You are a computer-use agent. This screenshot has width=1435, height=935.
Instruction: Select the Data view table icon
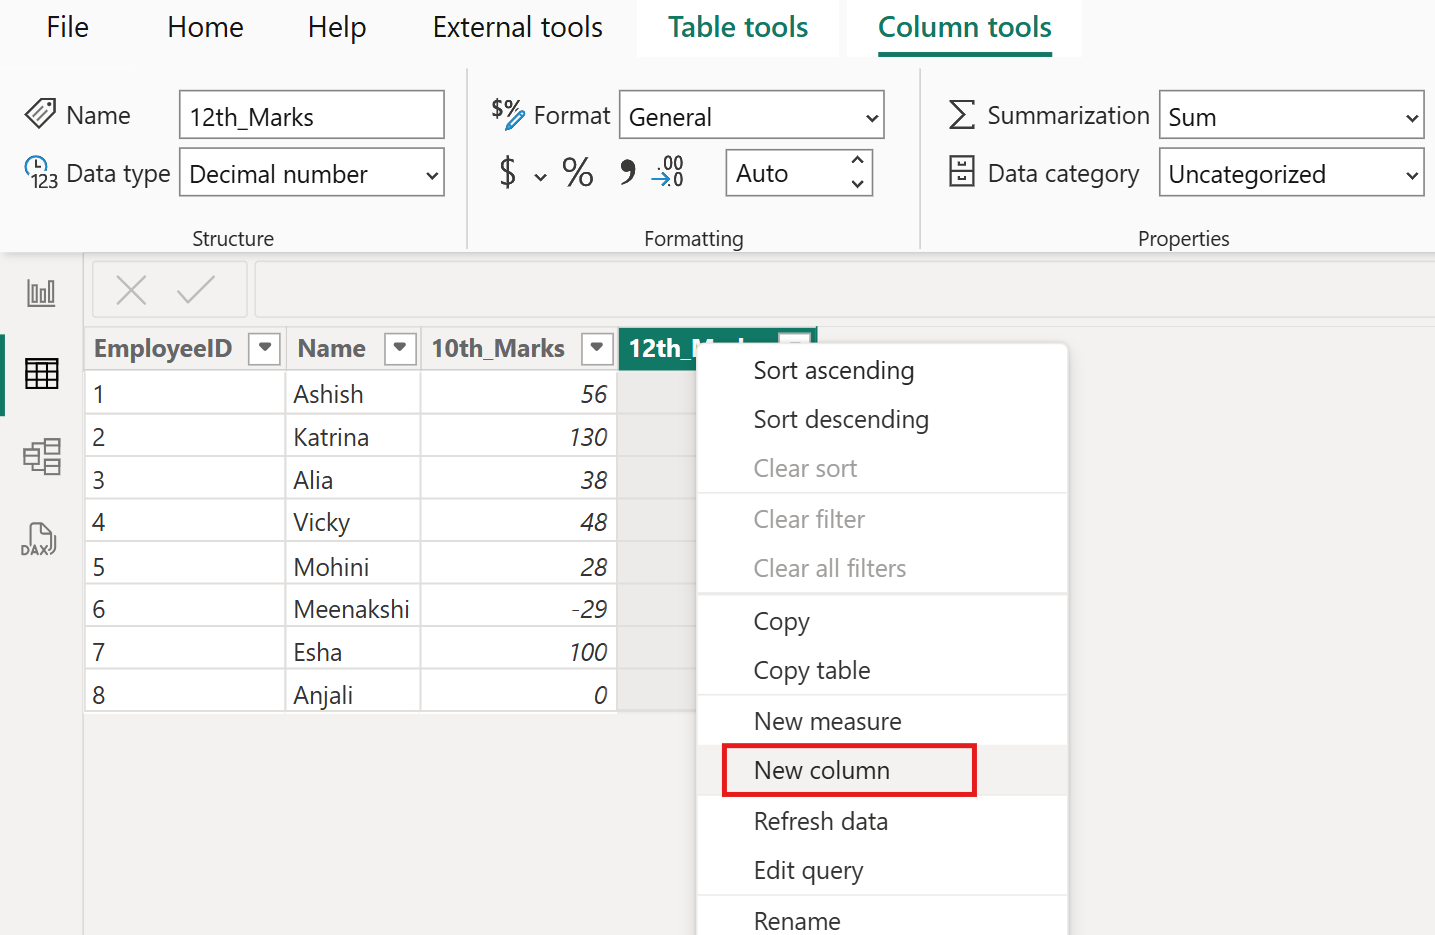click(x=40, y=374)
